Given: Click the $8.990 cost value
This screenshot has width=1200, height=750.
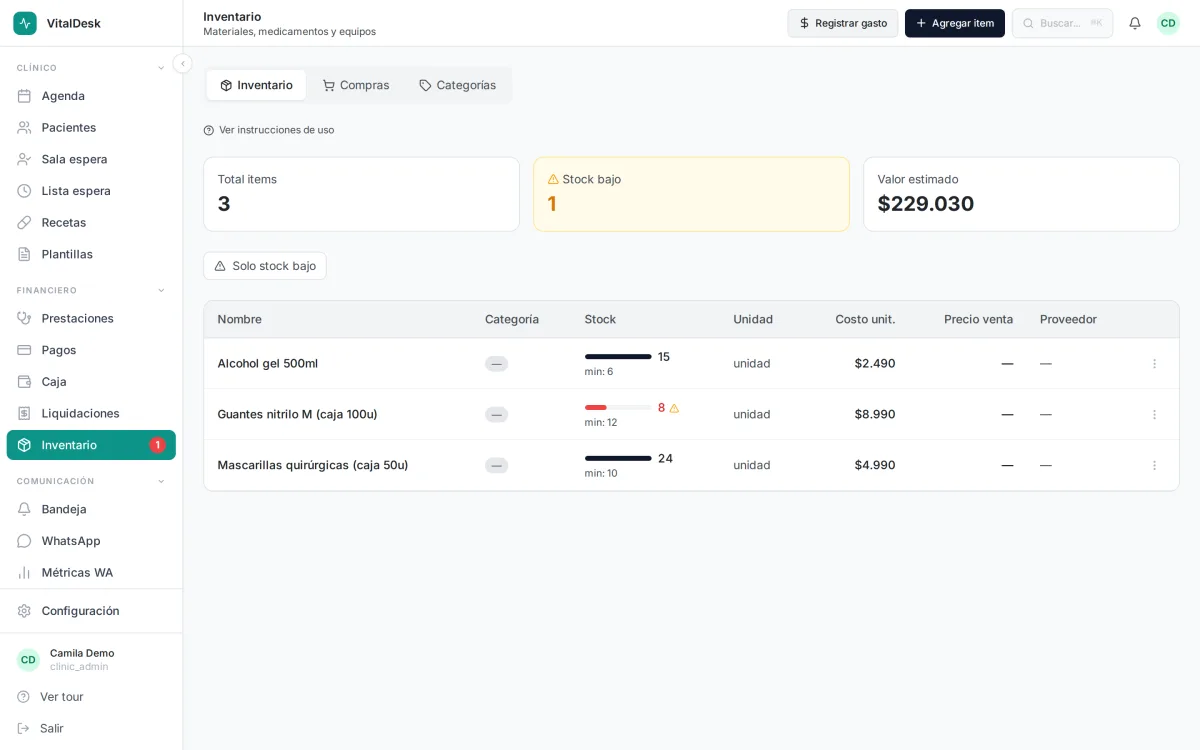Looking at the screenshot, I should pos(875,415).
